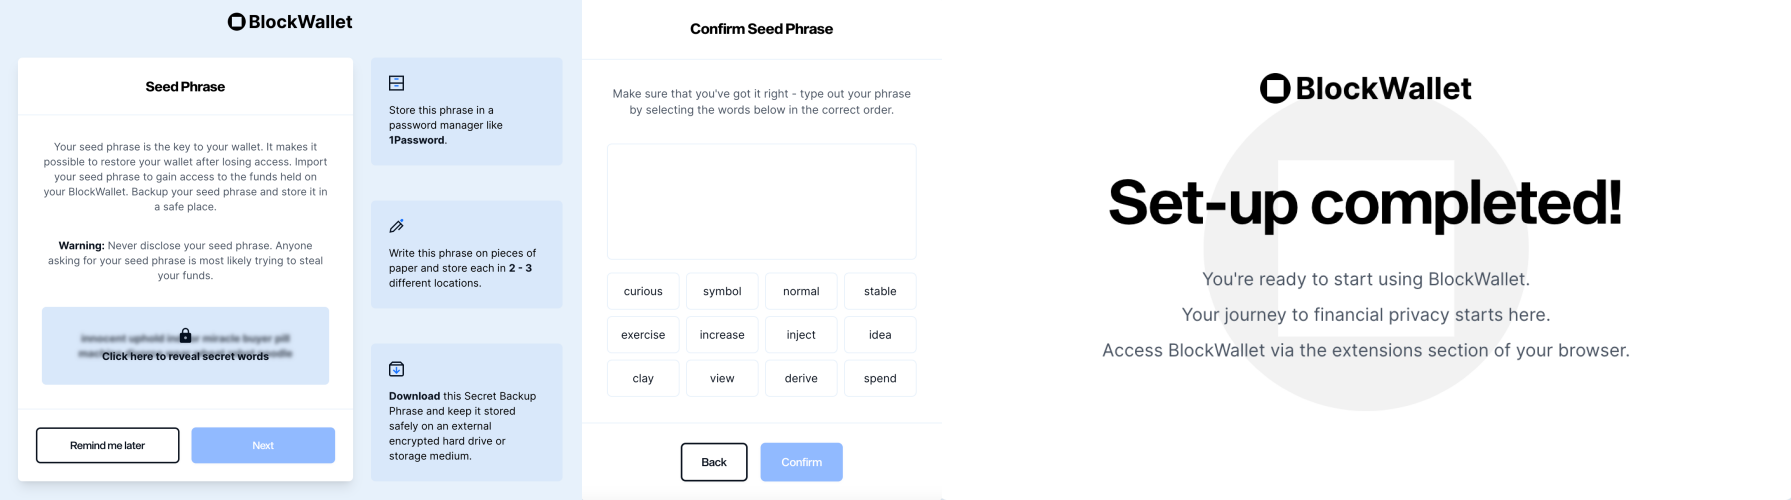Choose the seed word "normal"

pos(801,291)
